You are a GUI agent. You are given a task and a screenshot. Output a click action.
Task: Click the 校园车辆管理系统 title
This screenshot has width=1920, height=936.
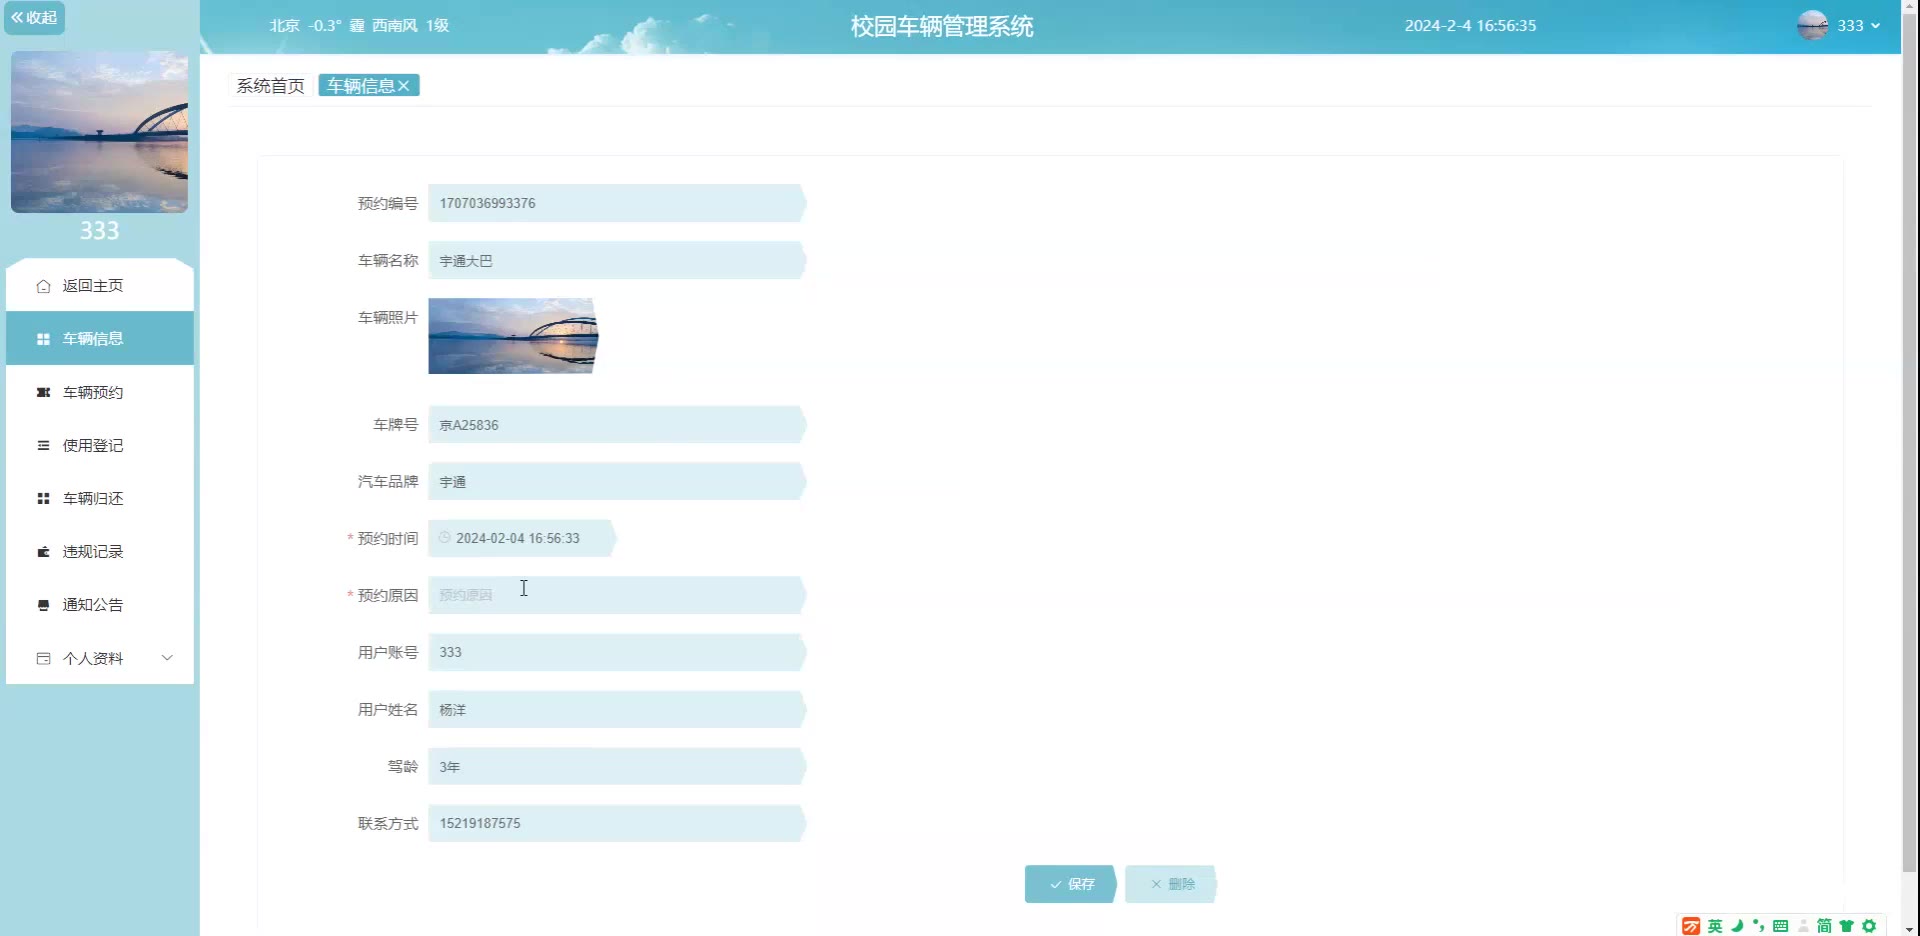coord(942,26)
